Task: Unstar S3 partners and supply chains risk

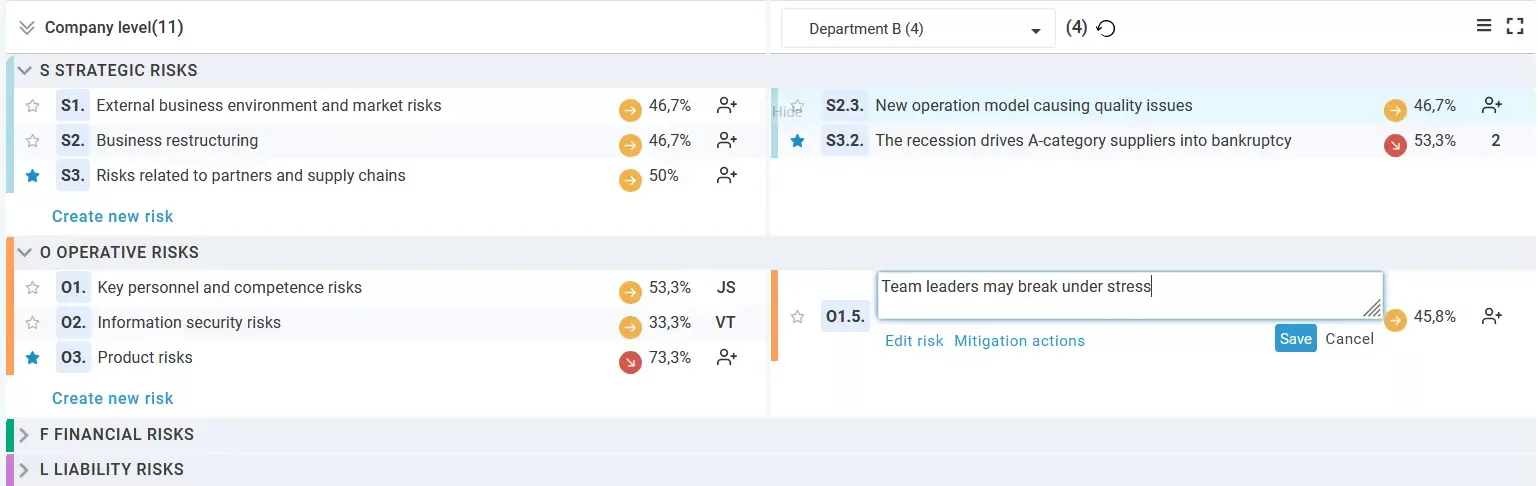Action: coord(32,176)
